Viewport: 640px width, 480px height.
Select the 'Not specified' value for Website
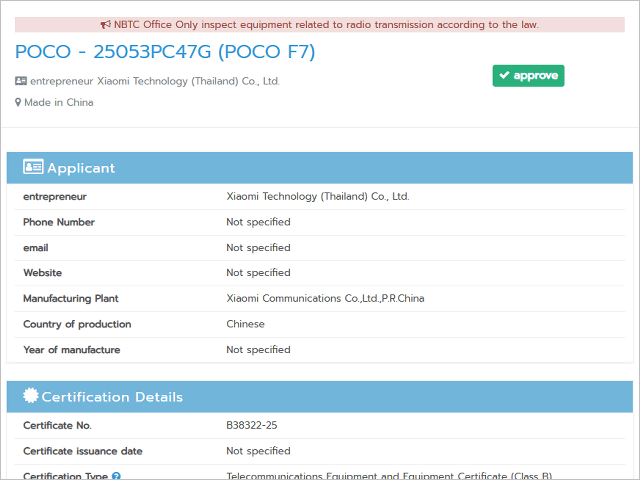[258, 273]
